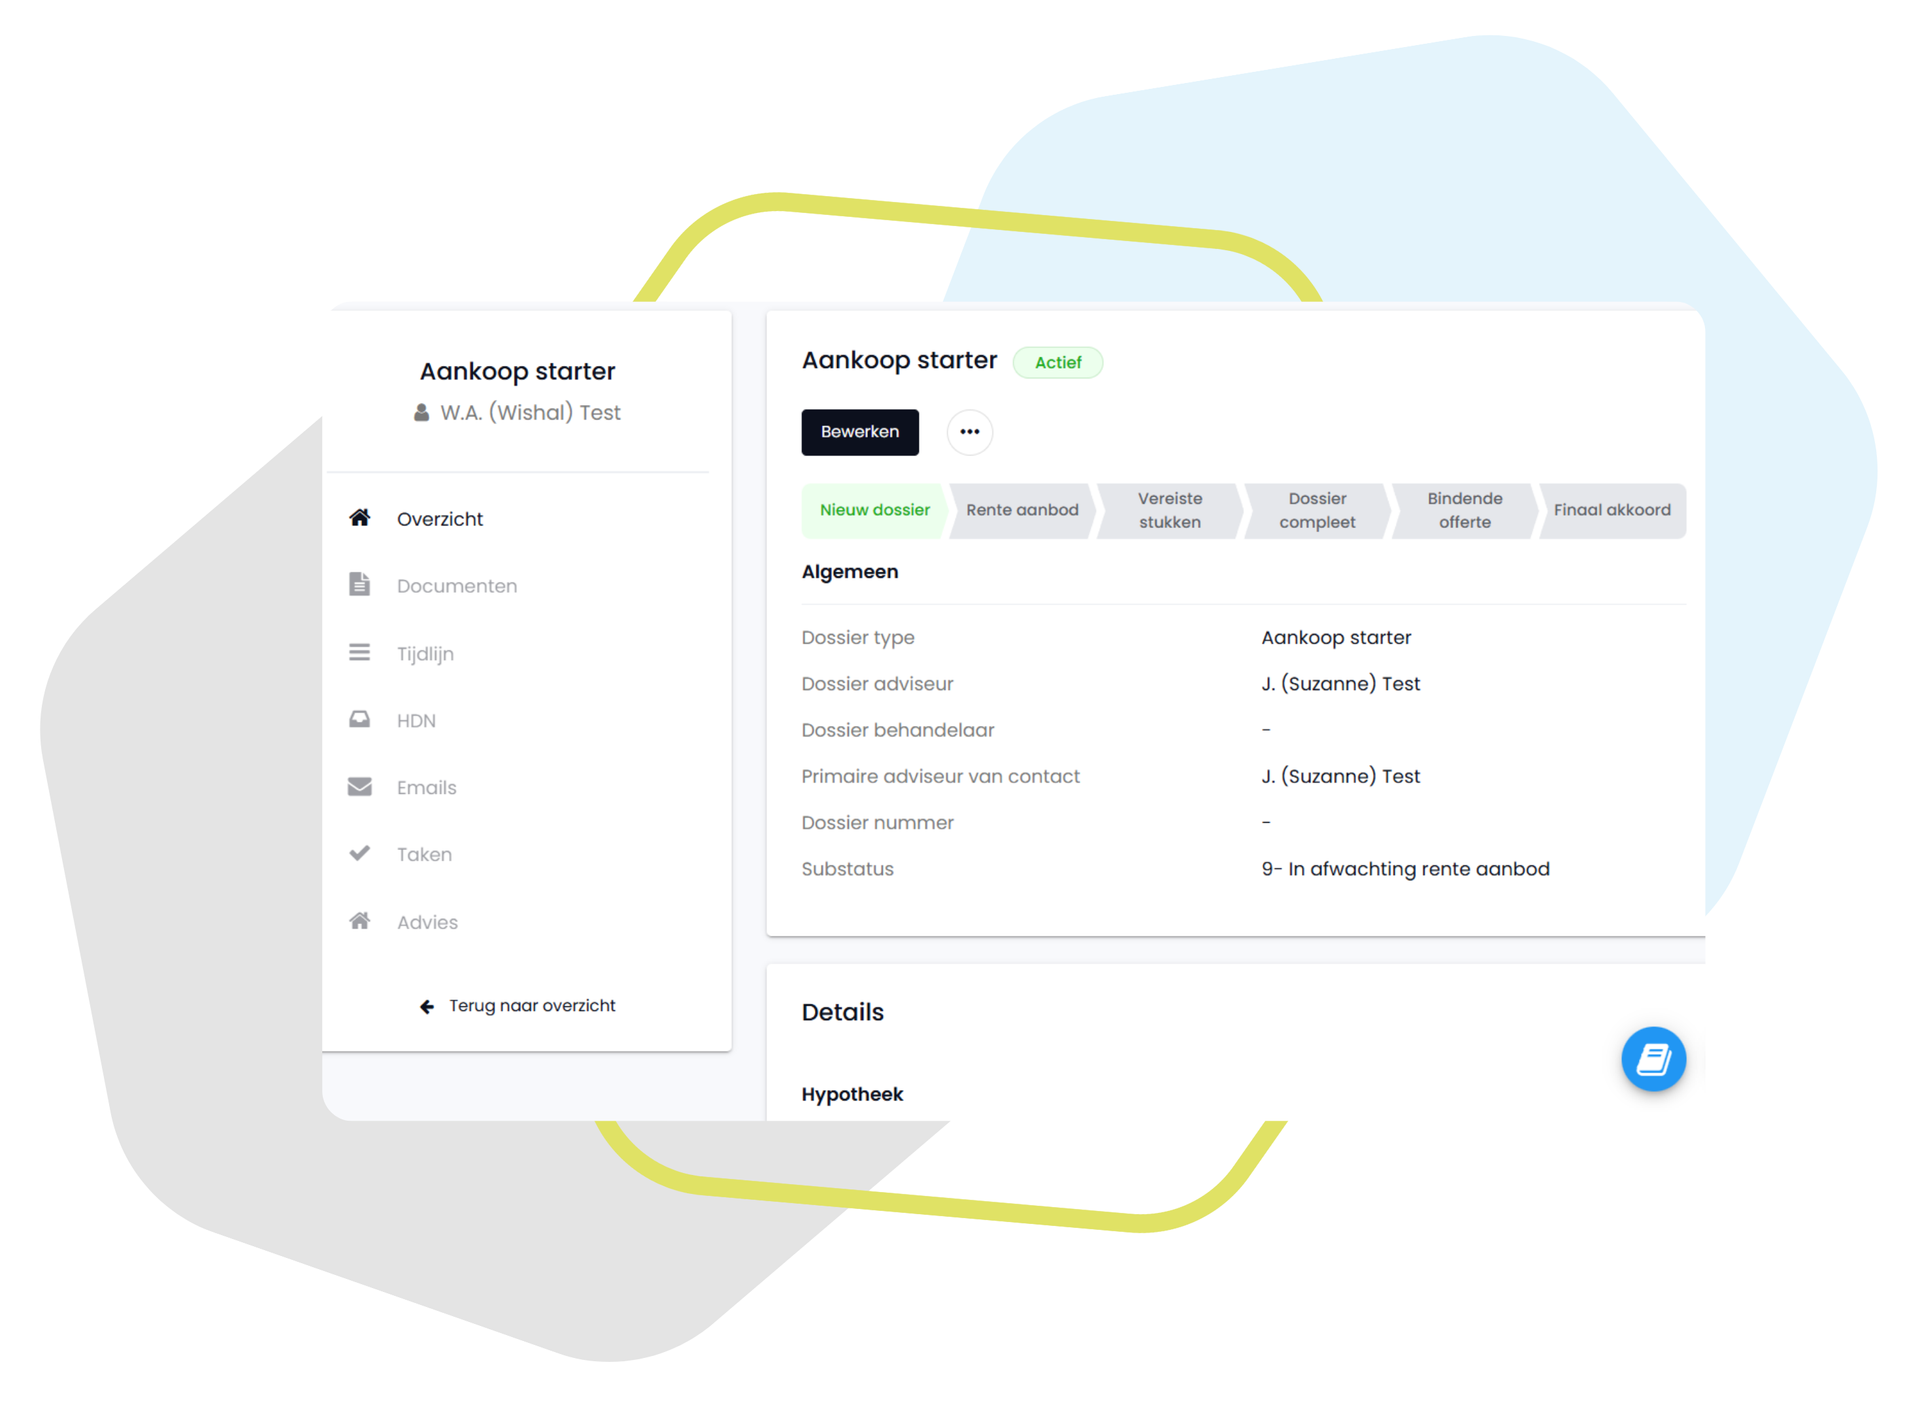Click the Emails envelope icon
The width and height of the screenshot is (1920, 1405).
pos(360,787)
